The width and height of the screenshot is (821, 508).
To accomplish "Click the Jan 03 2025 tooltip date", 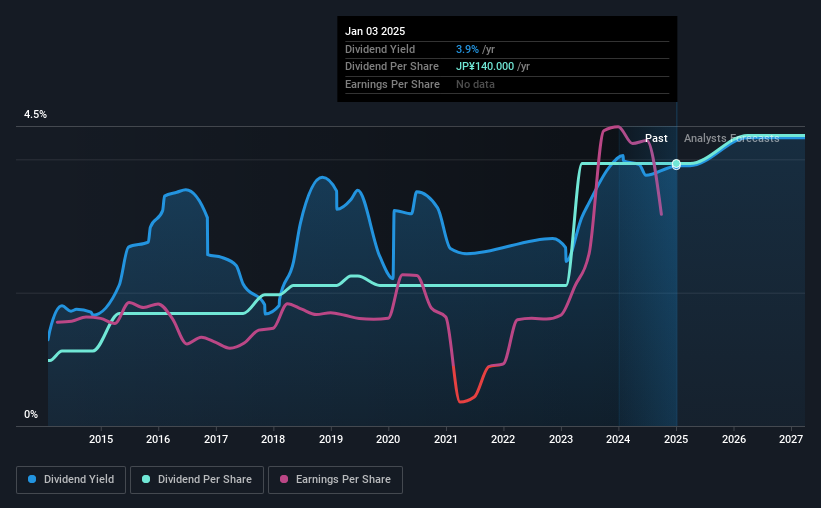I will 375,31.
